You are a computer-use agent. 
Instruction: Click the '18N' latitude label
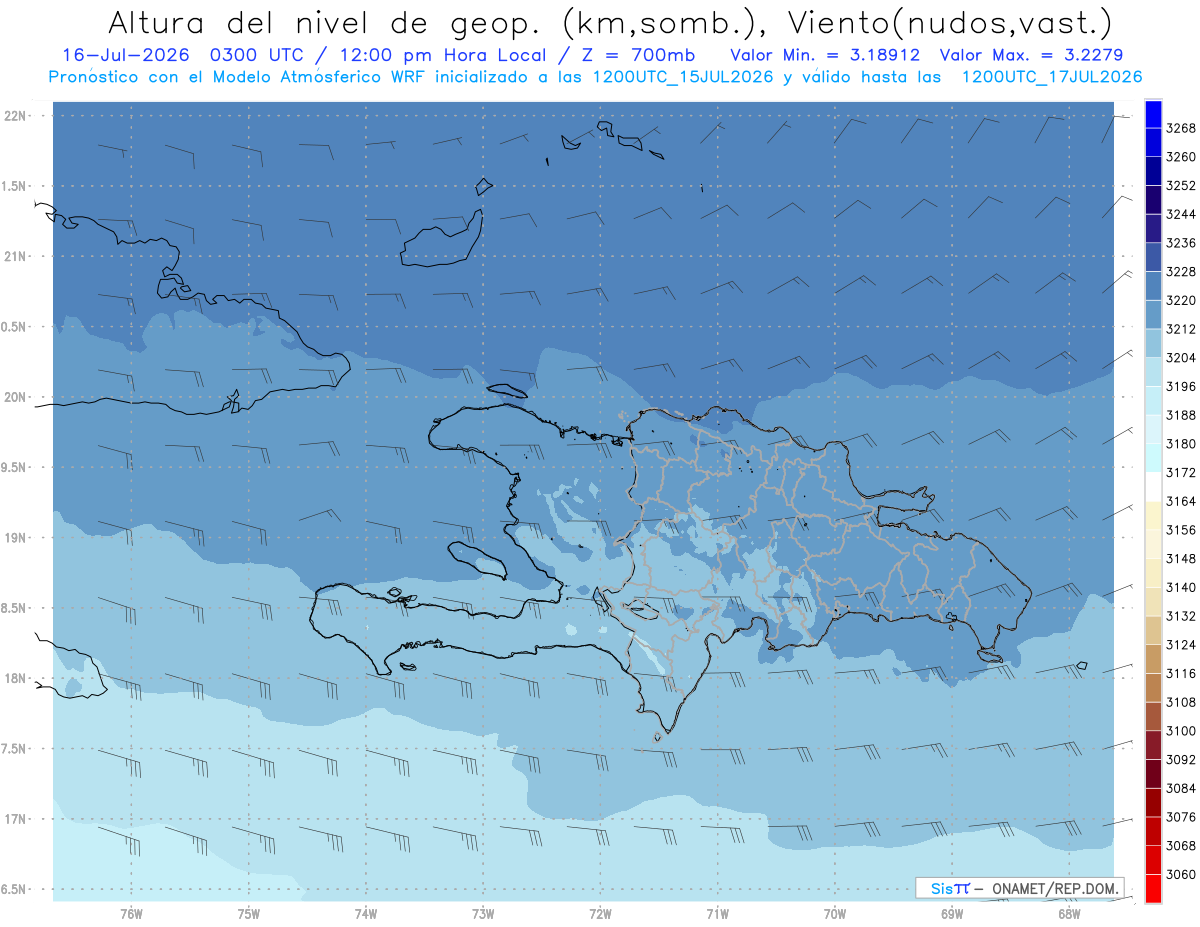17,679
